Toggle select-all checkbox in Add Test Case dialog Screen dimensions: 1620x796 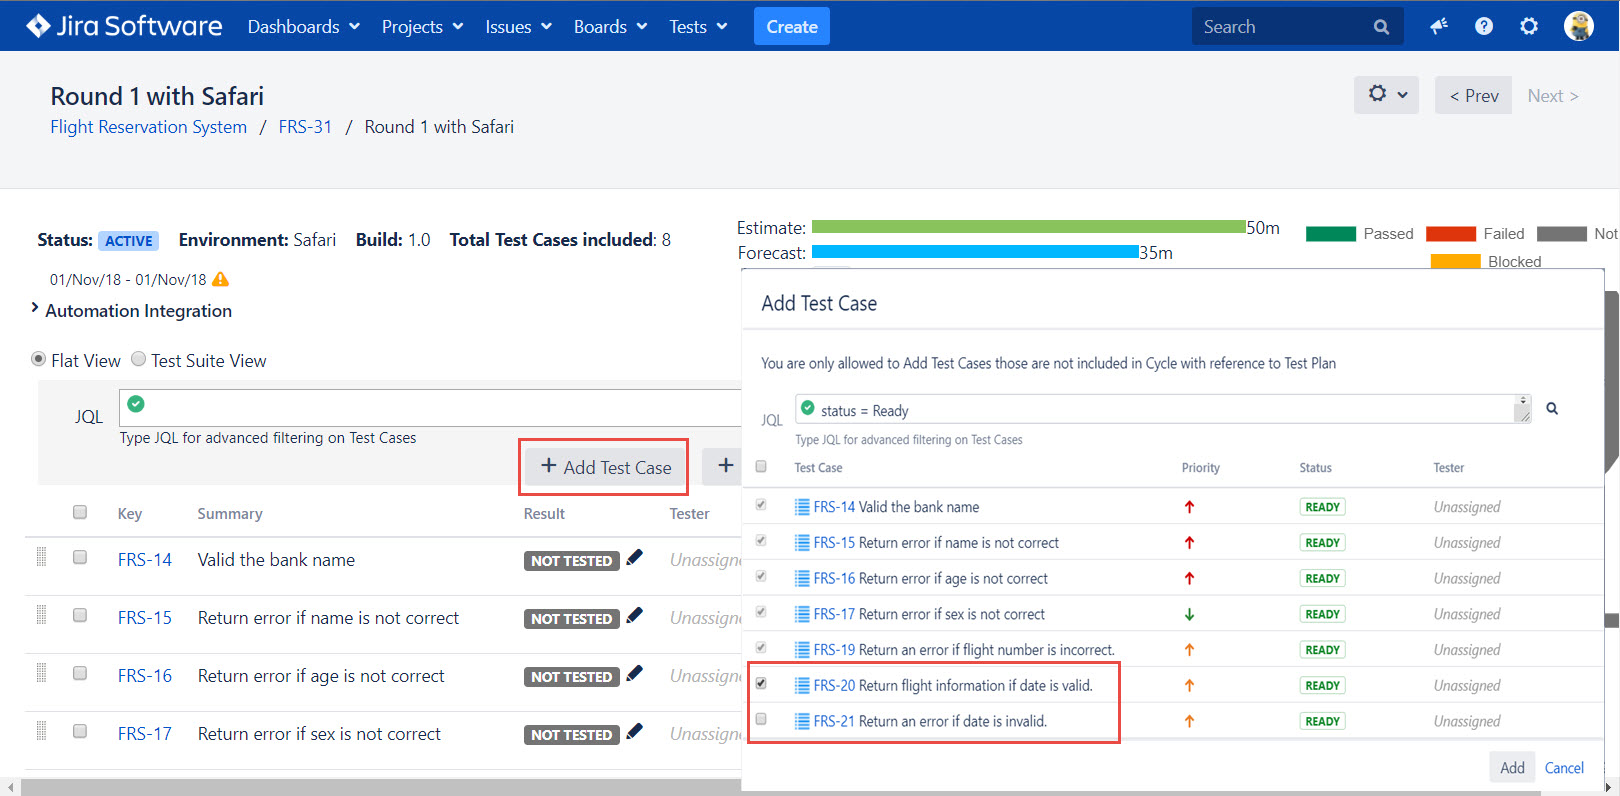pos(761,466)
